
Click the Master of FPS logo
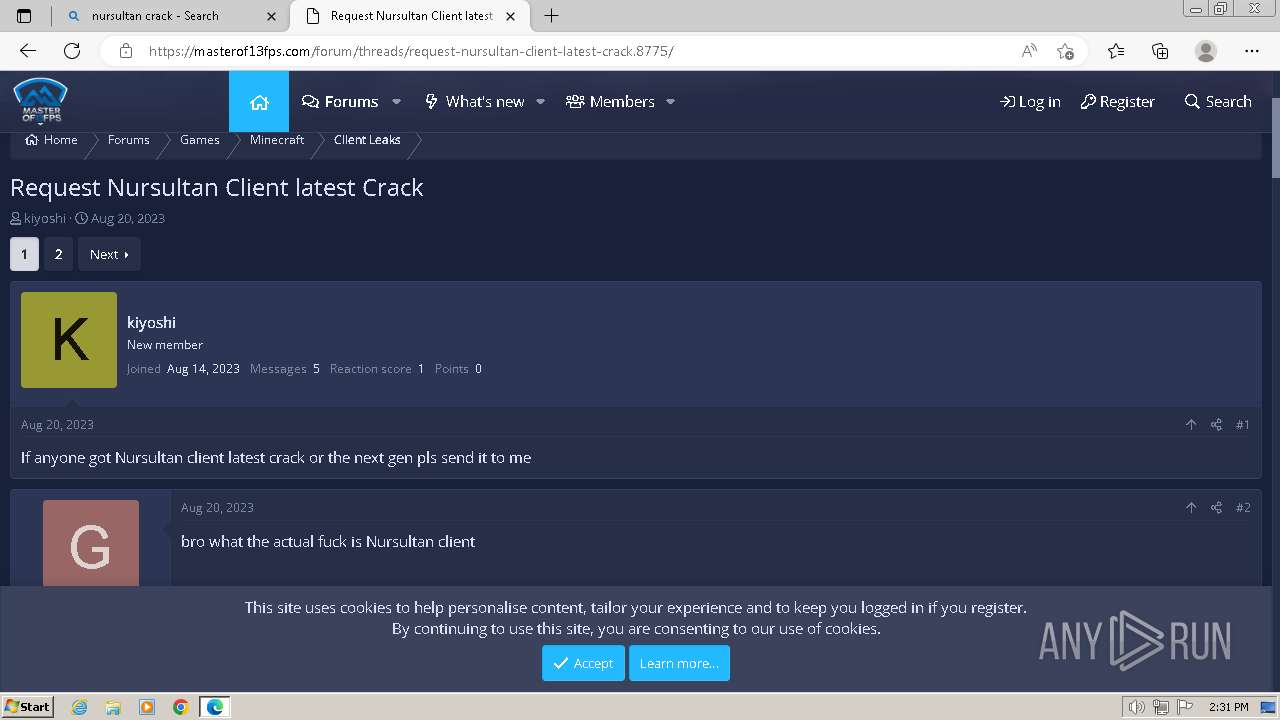coord(40,100)
